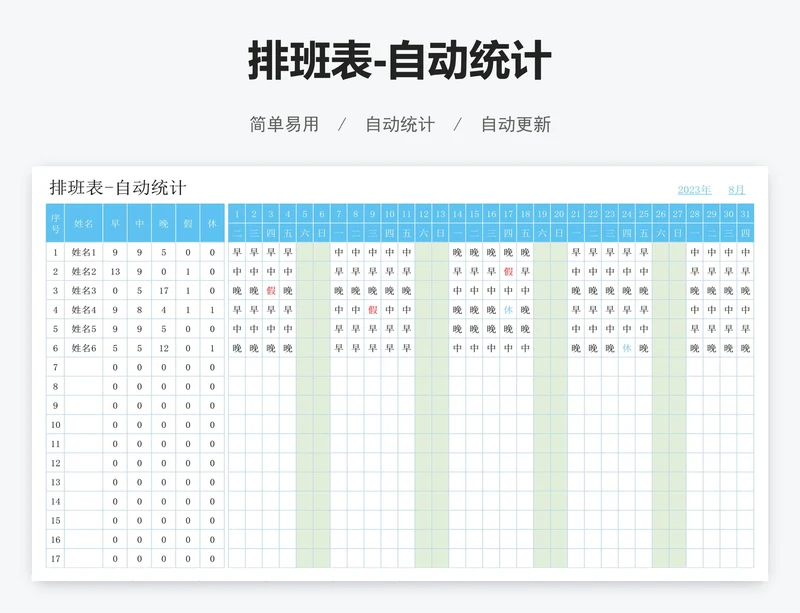
Task: Select date header 31
Action: click(x=745, y=214)
